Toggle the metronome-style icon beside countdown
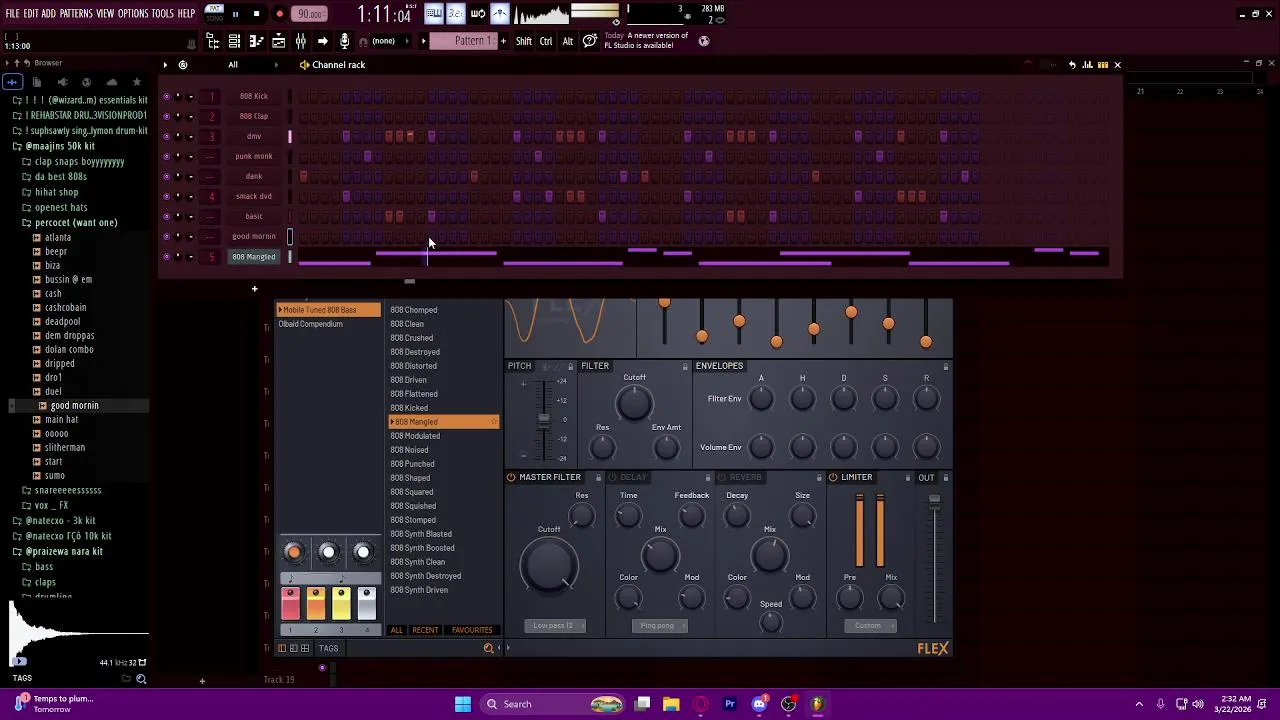The width and height of the screenshot is (1280, 720). pos(477,14)
